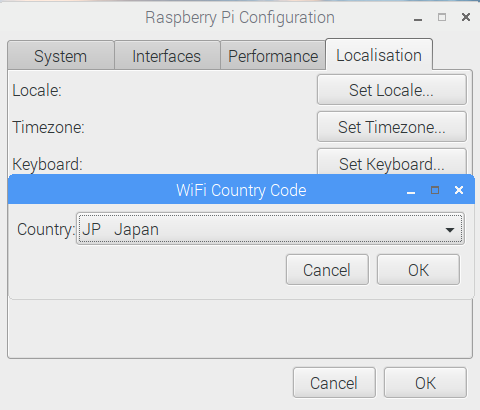Cancel the Raspberry Pi Configuration window

tap(334, 383)
